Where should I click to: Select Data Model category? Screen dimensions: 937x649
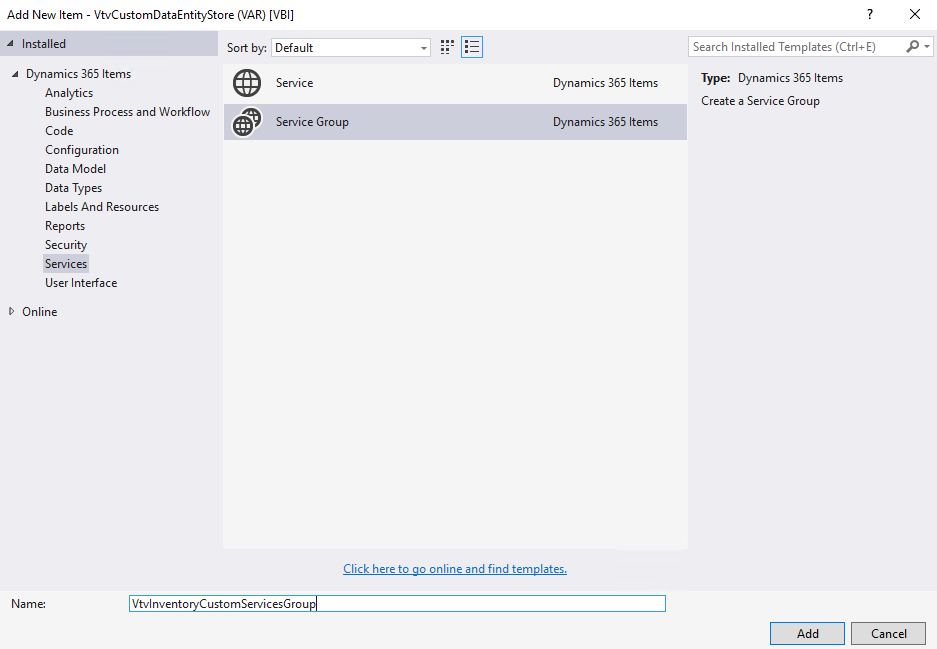pos(75,169)
